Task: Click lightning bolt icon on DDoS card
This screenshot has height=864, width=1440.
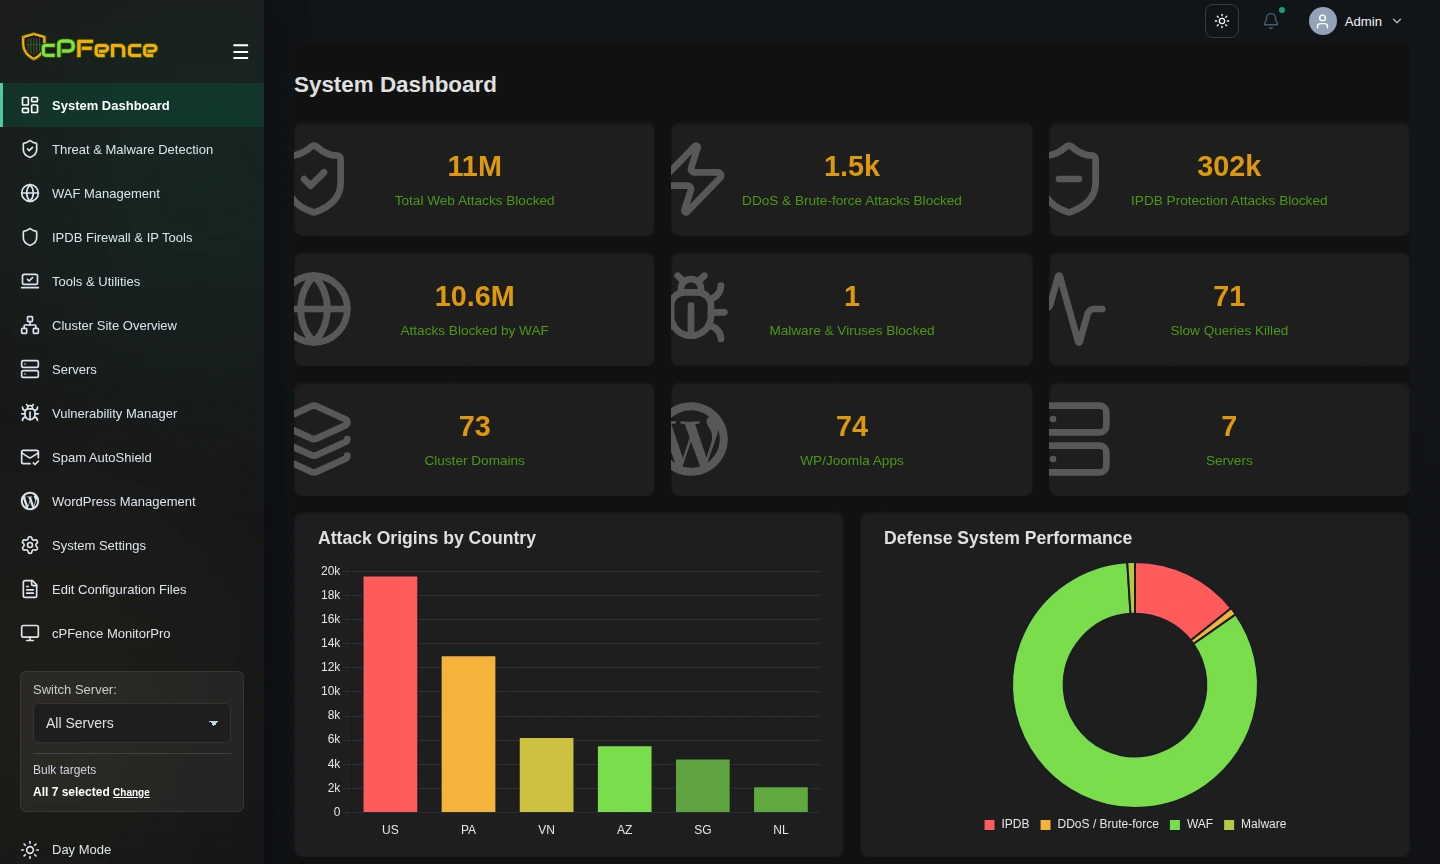Action: 697,179
